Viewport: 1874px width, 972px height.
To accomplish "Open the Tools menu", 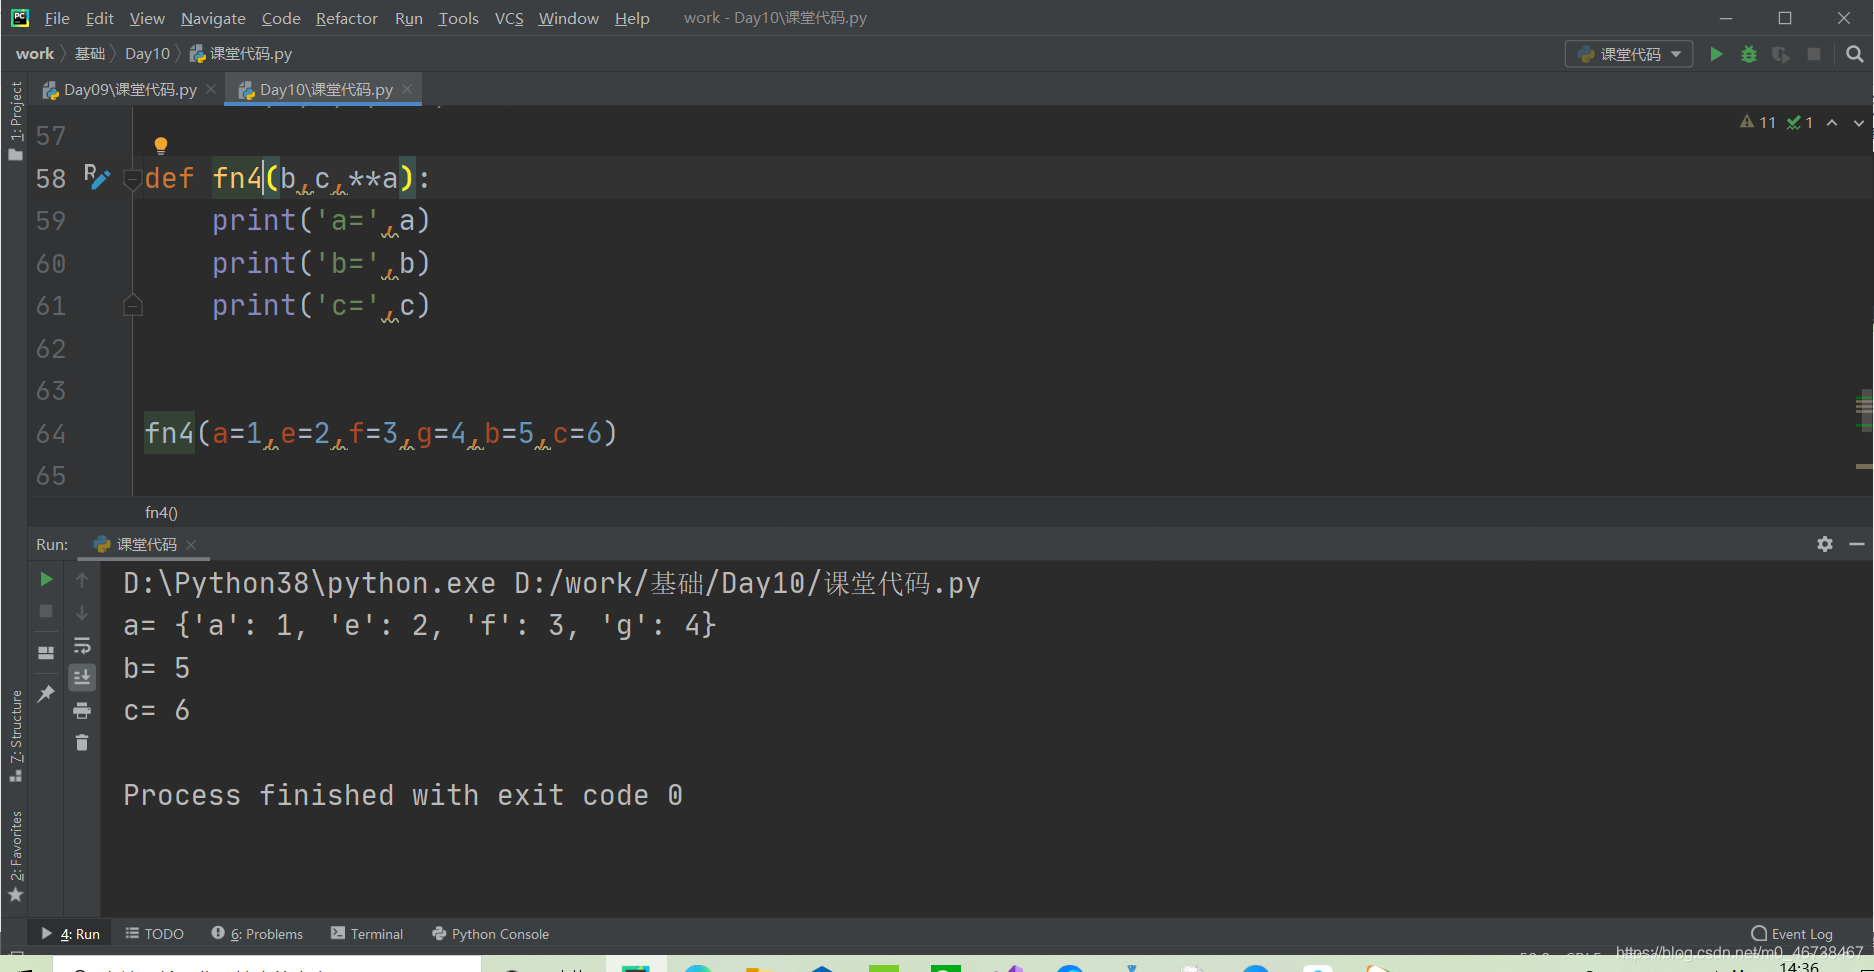I will tap(458, 18).
